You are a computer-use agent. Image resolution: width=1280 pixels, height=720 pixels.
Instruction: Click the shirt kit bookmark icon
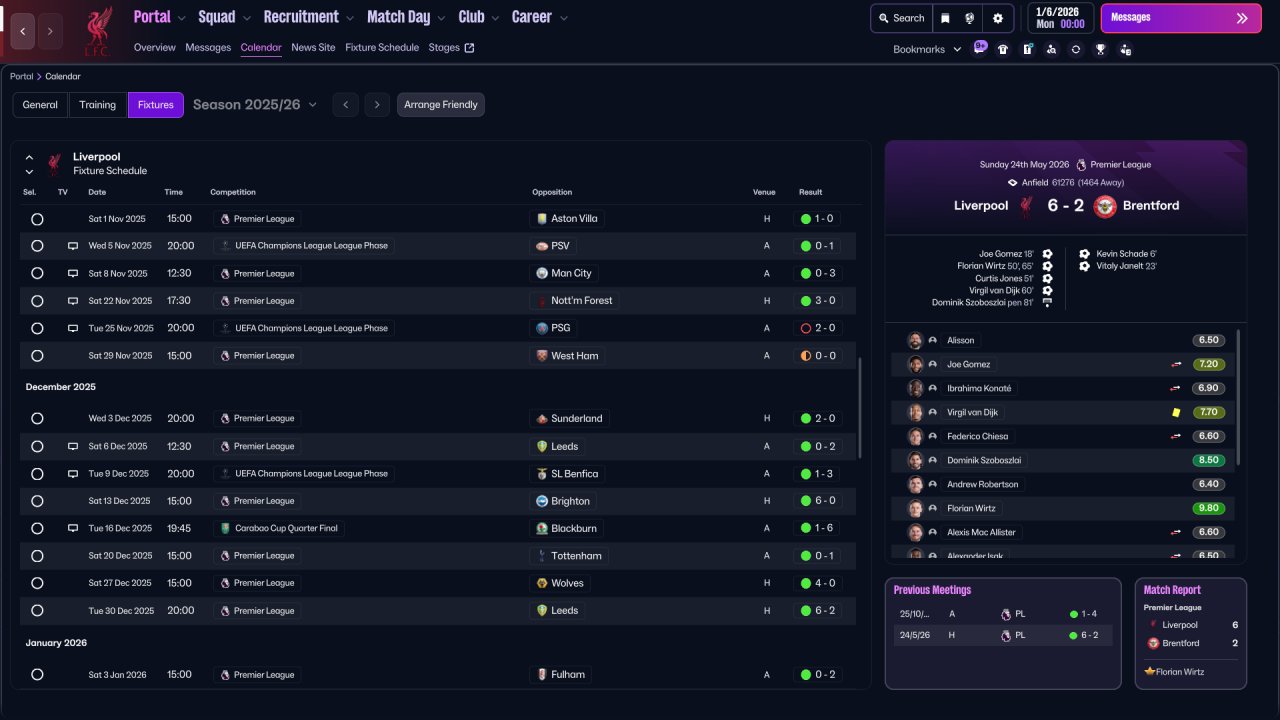click(1003, 49)
